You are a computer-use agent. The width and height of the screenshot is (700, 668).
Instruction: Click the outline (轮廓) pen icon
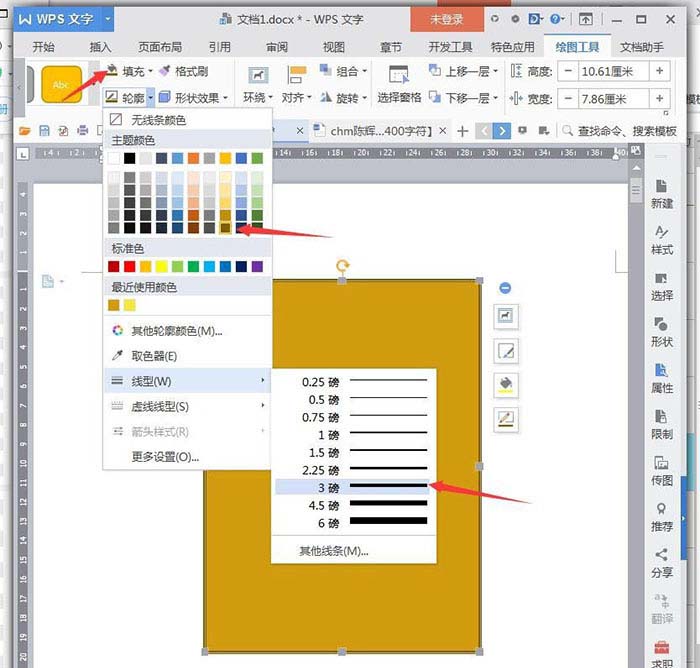click(111, 96)
